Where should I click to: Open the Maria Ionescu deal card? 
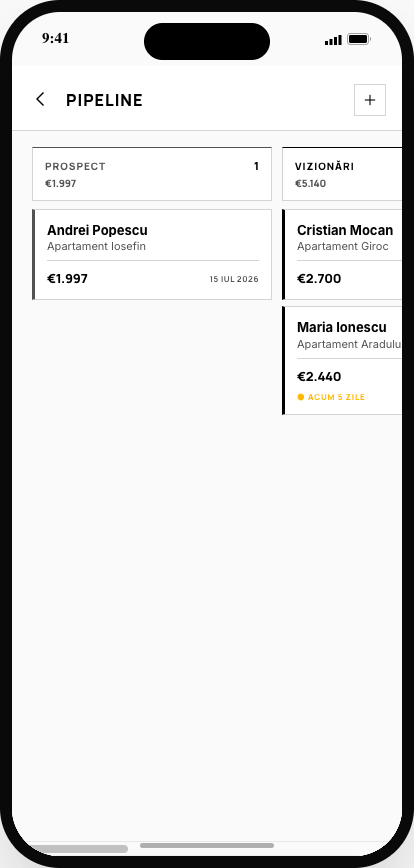click(x=342, y=360)
